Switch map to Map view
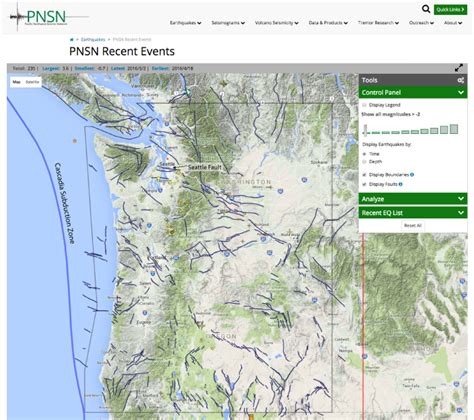 16,82
